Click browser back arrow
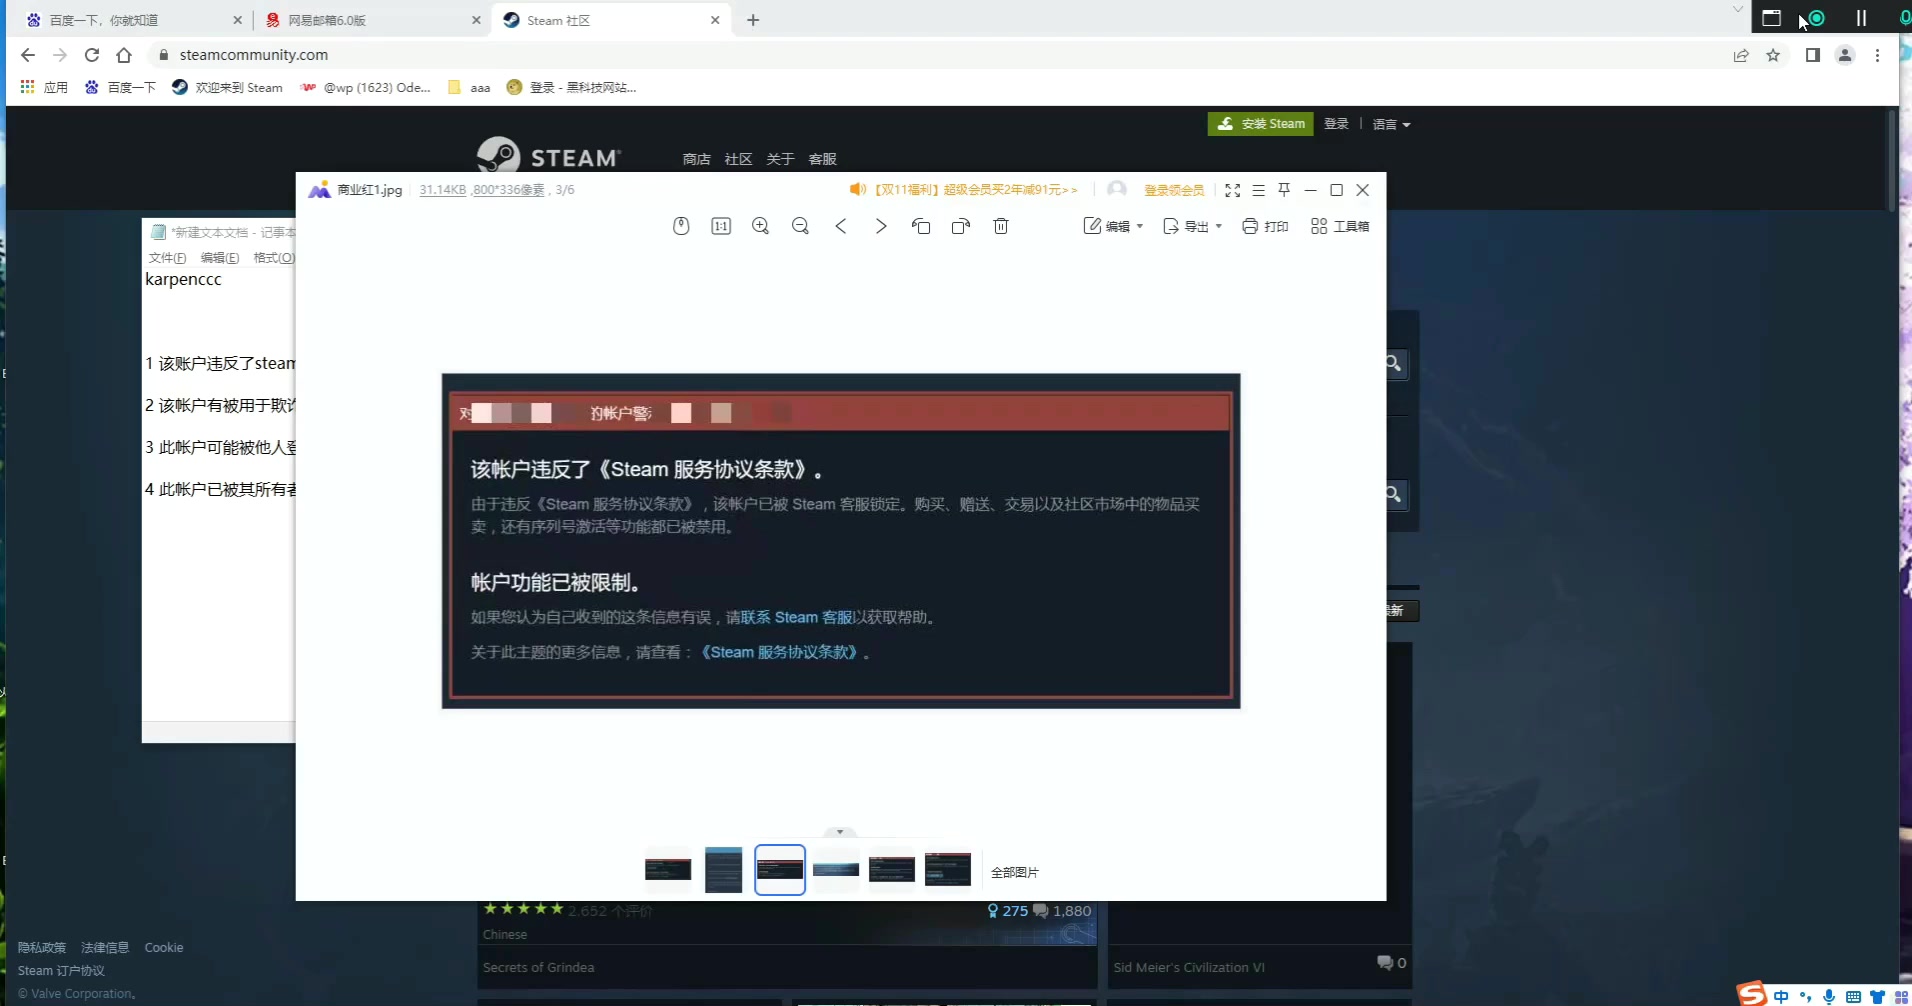 pyautogui.click(x=28, y=55)
